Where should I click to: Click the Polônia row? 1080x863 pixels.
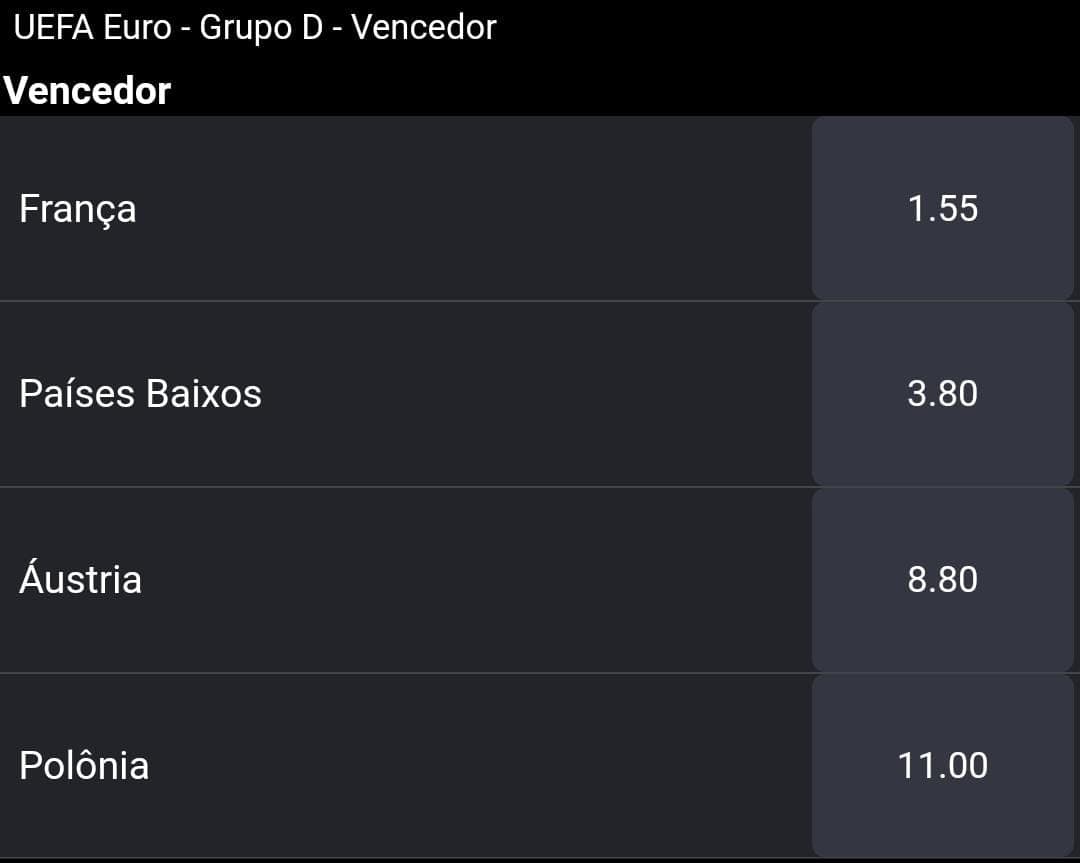(x=540, y=766)
